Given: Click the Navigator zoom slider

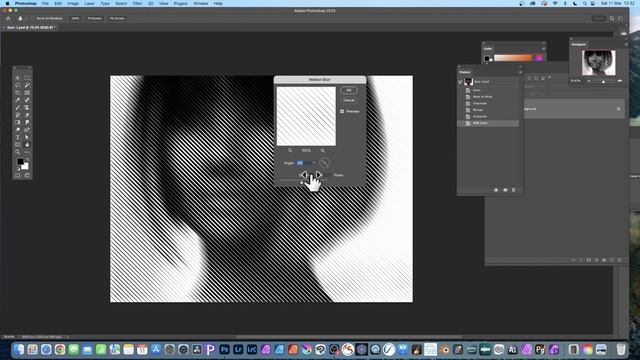Looking at the screenshot, I should pos(604,81).
